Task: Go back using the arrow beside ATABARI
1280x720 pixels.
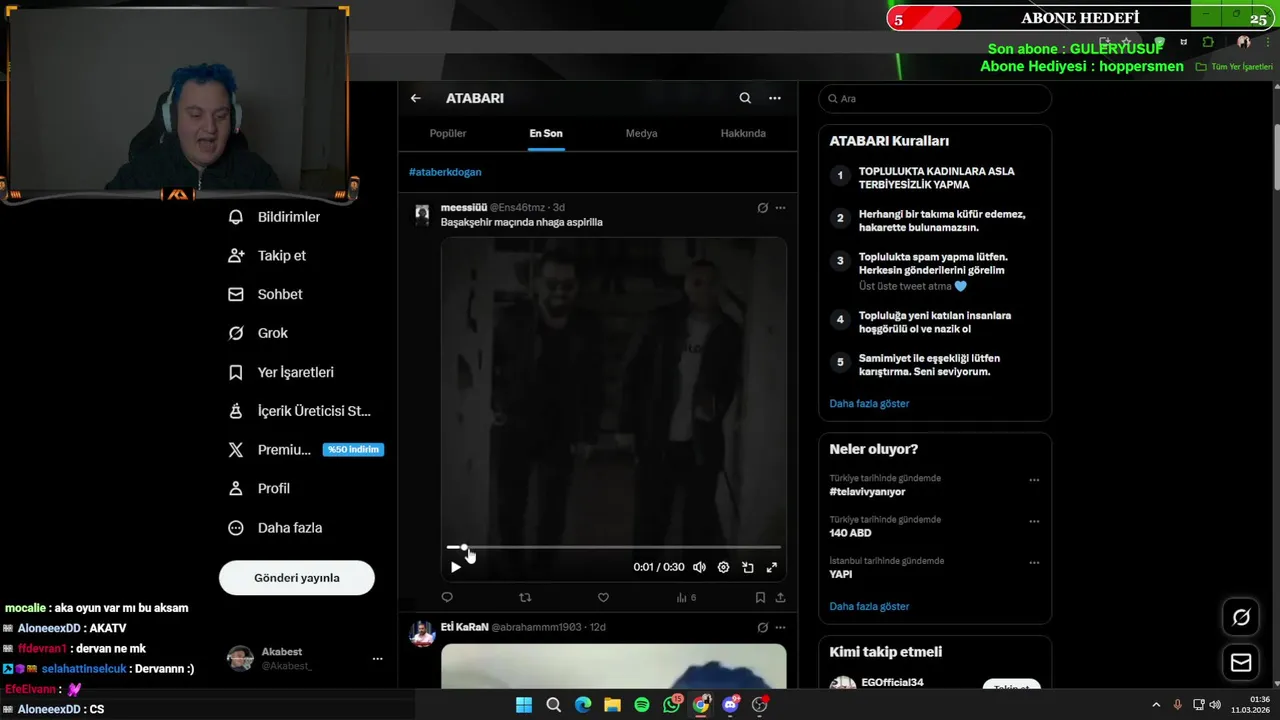Action: (416, 98)
